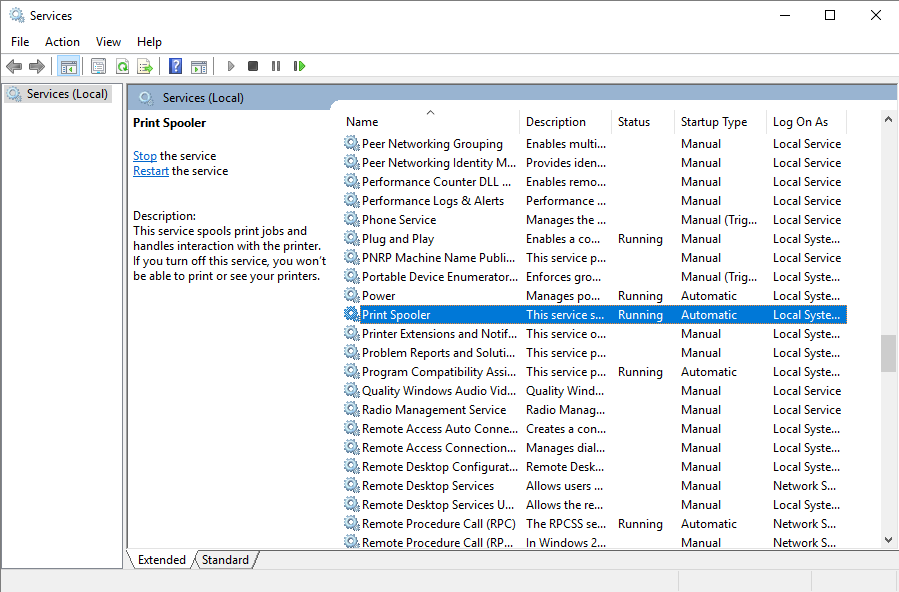Click the Restart Service toolbar icon
The height and width of the screenshot is (592, 899).
click(299, 67)
